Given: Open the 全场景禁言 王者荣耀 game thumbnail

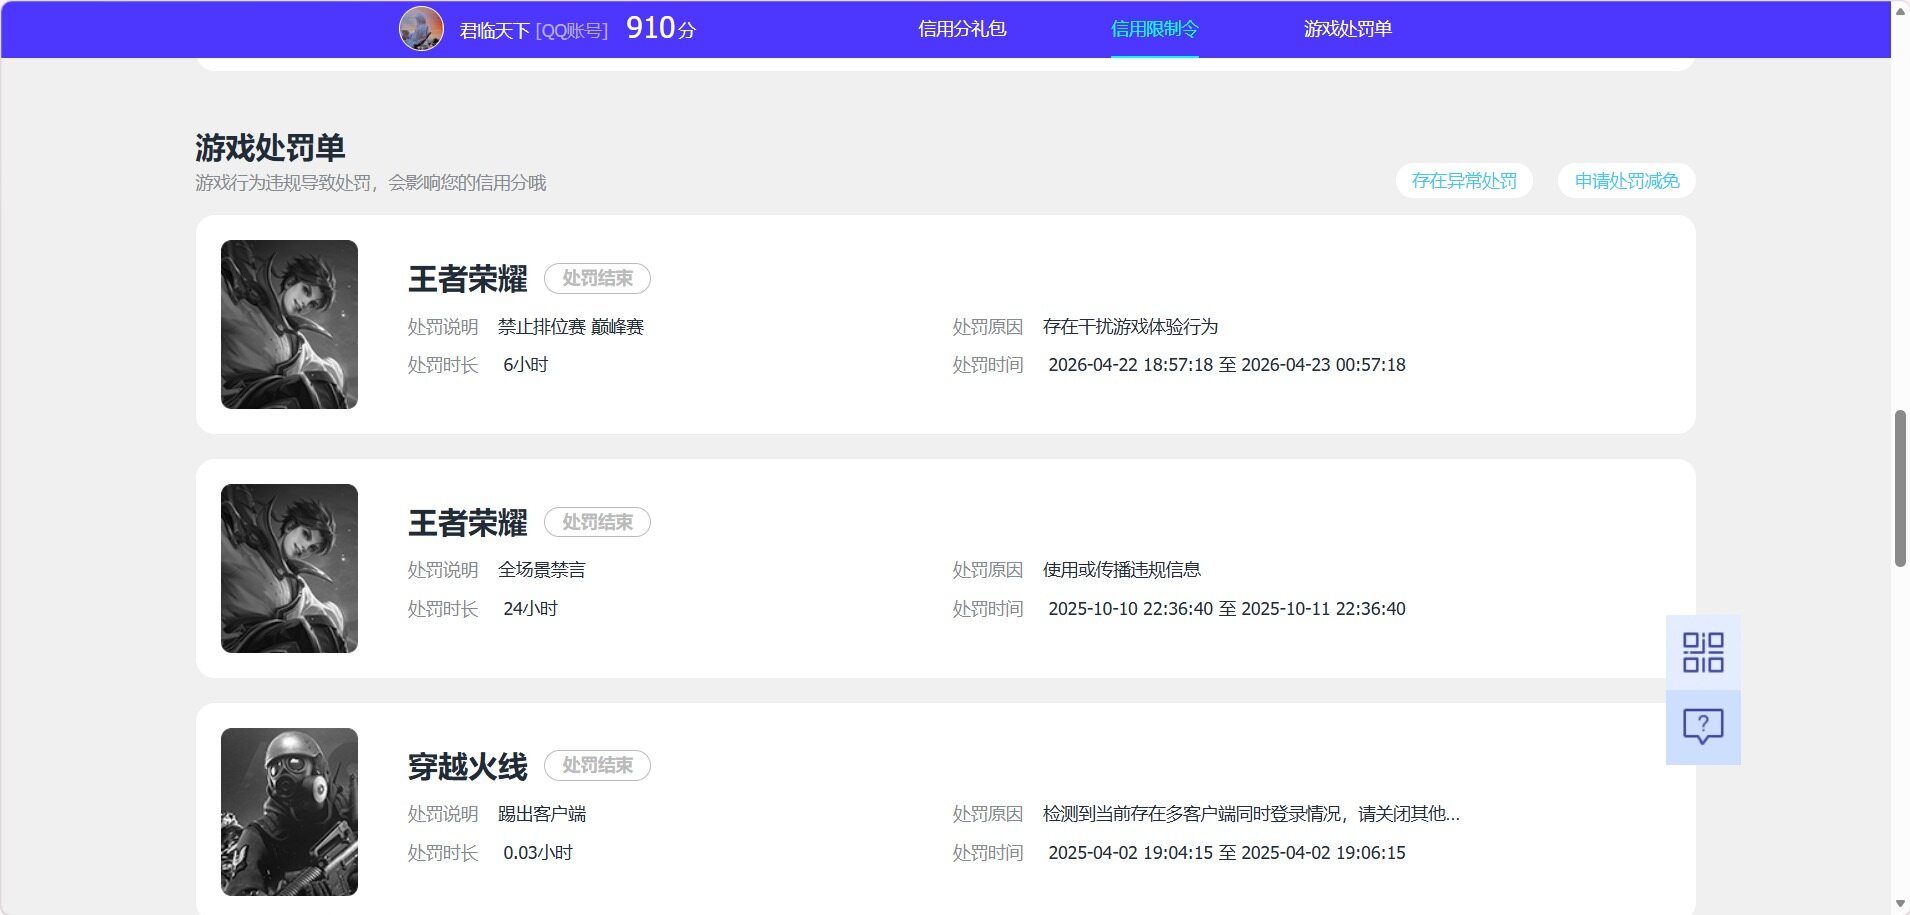Looking at the screenshot, I should coord(289,568).
